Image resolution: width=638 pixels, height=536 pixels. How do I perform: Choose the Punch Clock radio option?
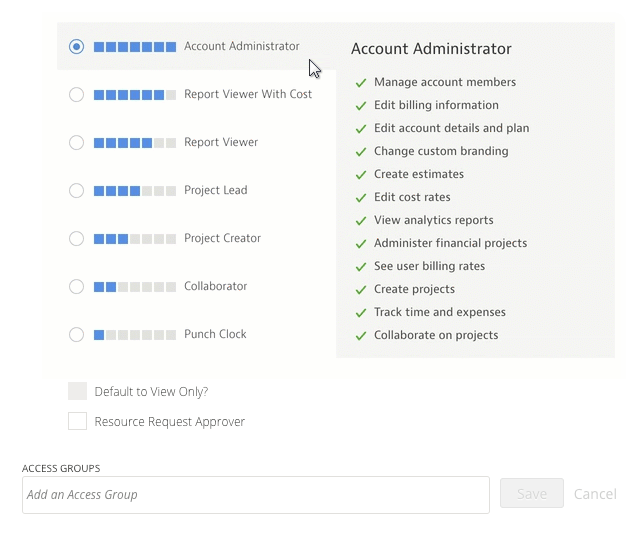click(x=77, y=335)
